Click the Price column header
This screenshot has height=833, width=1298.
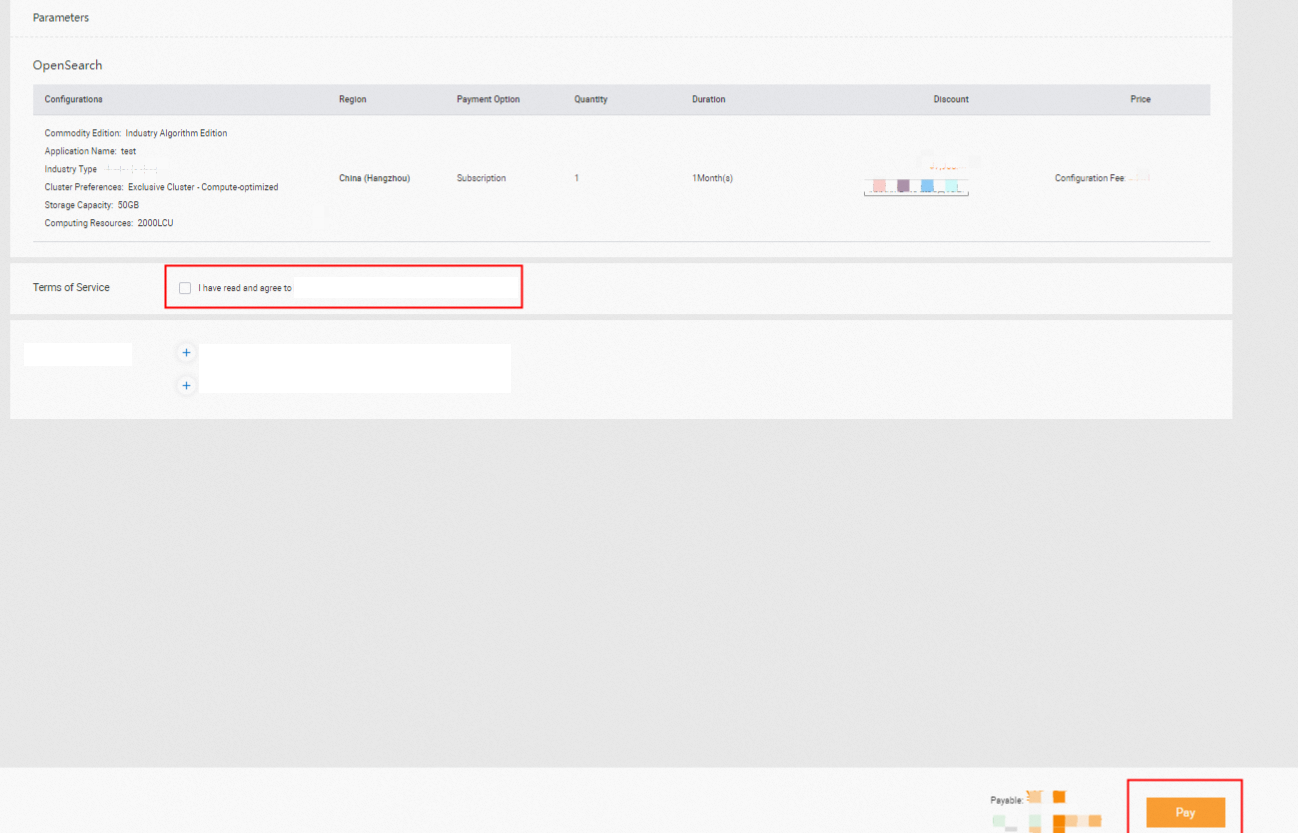[1140, 99]
